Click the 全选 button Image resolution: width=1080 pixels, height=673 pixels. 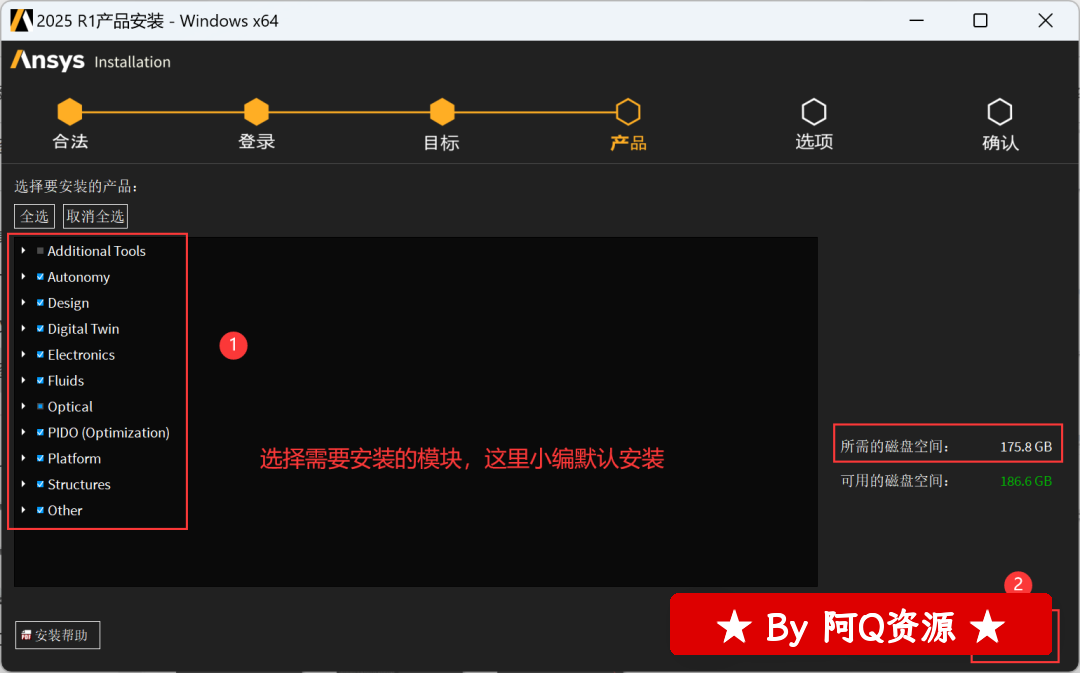tap(34, 216)
